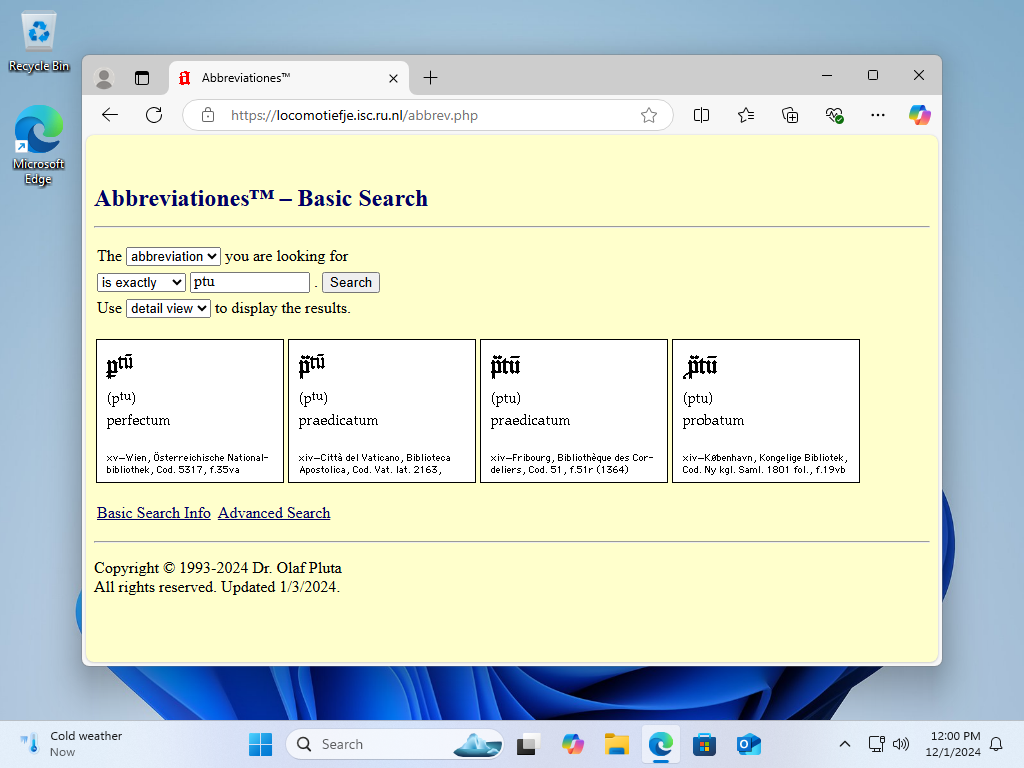Follow the Advanced Search link
Image resolution: width=1024 pixels, height=768 pixels.
click(x=274, y=513)
